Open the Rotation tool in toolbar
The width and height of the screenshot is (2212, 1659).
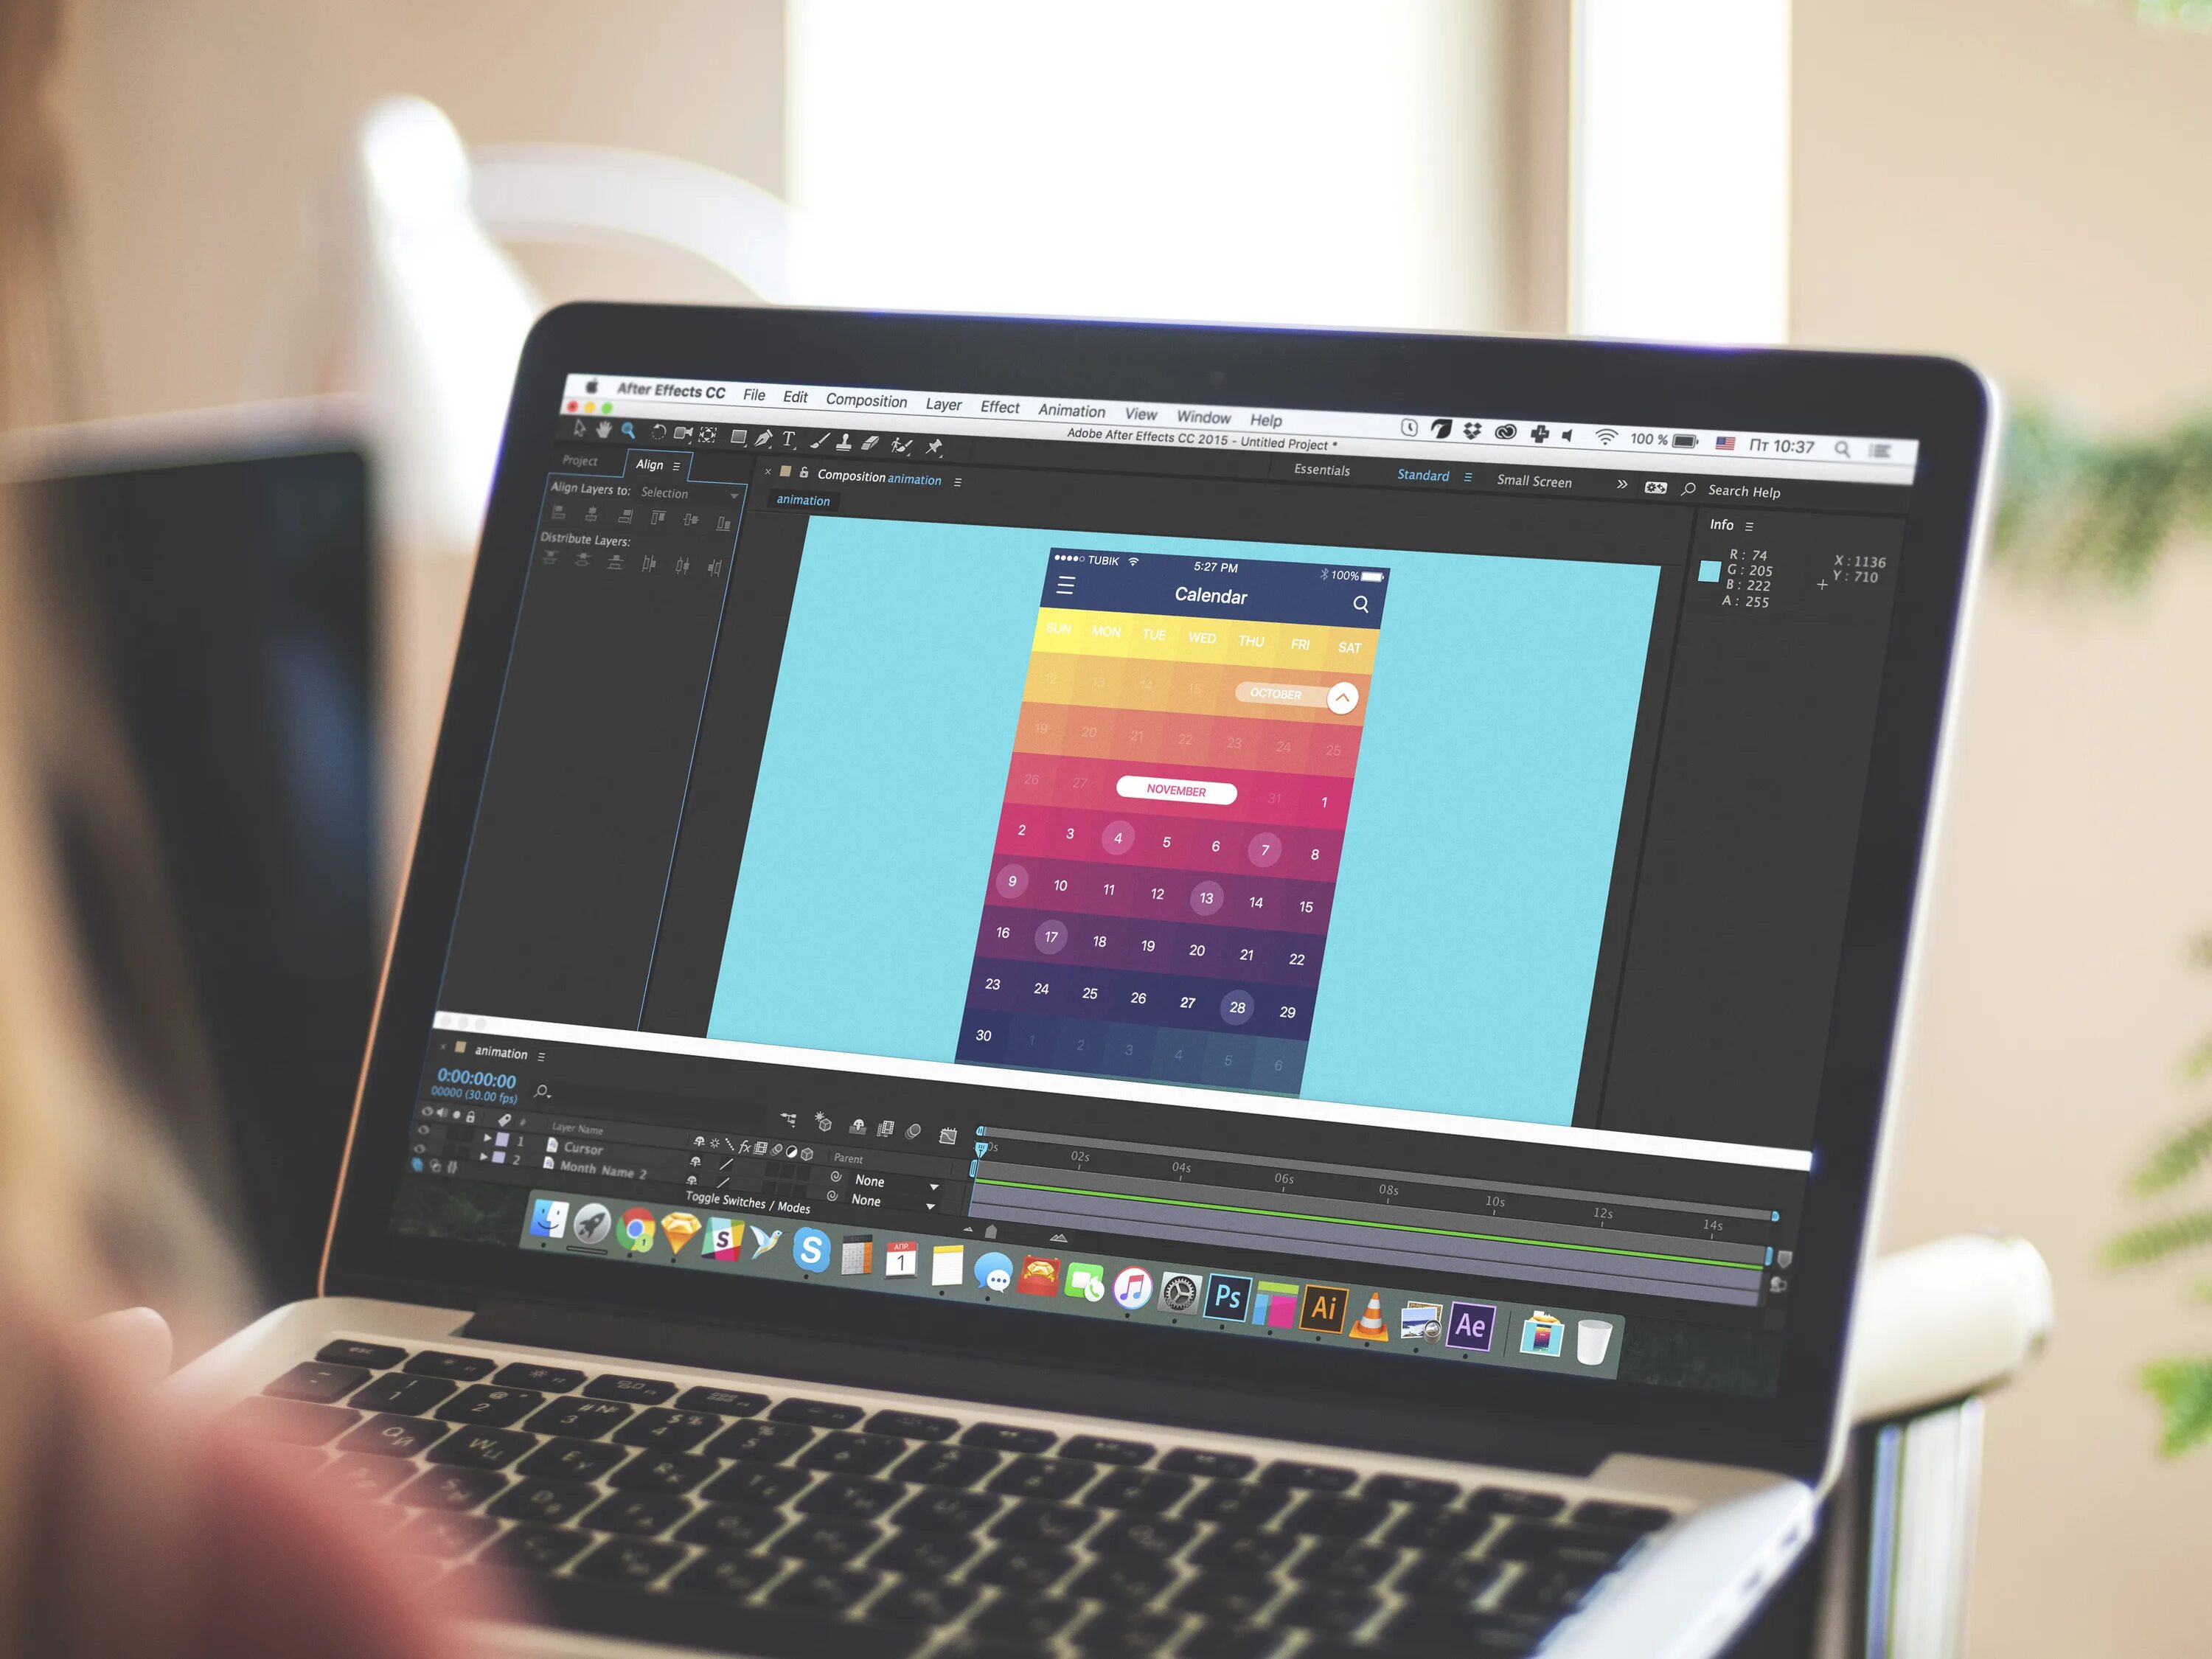tap(657, 432)
